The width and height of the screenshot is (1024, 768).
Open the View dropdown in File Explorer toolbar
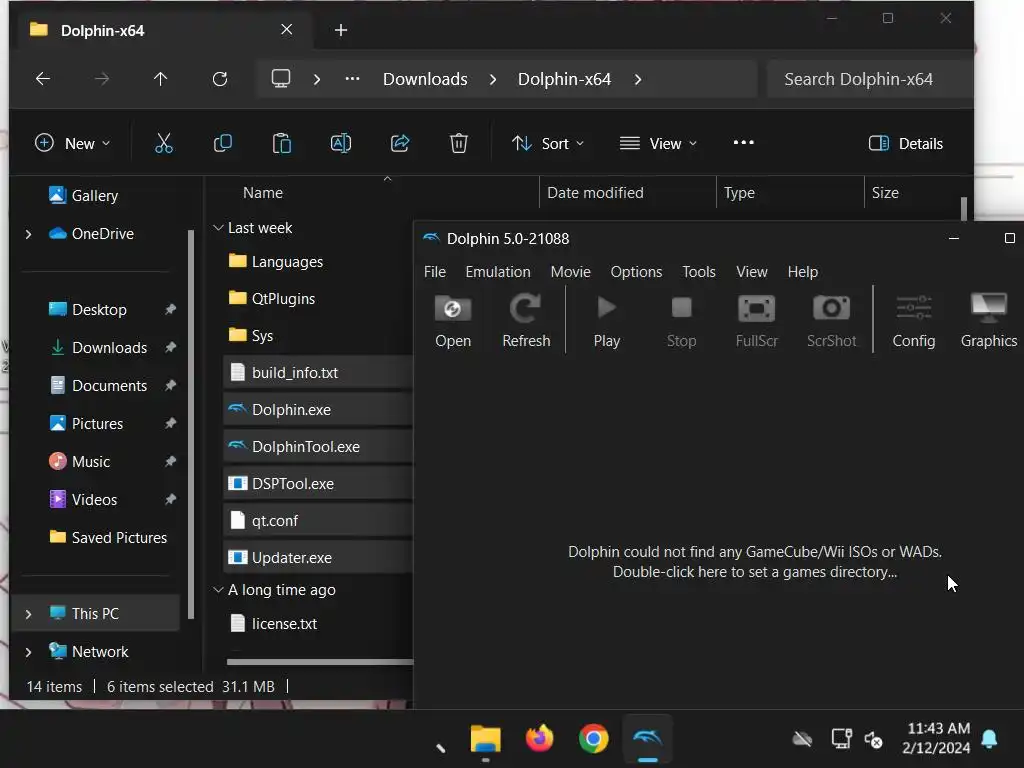[658, 143]
